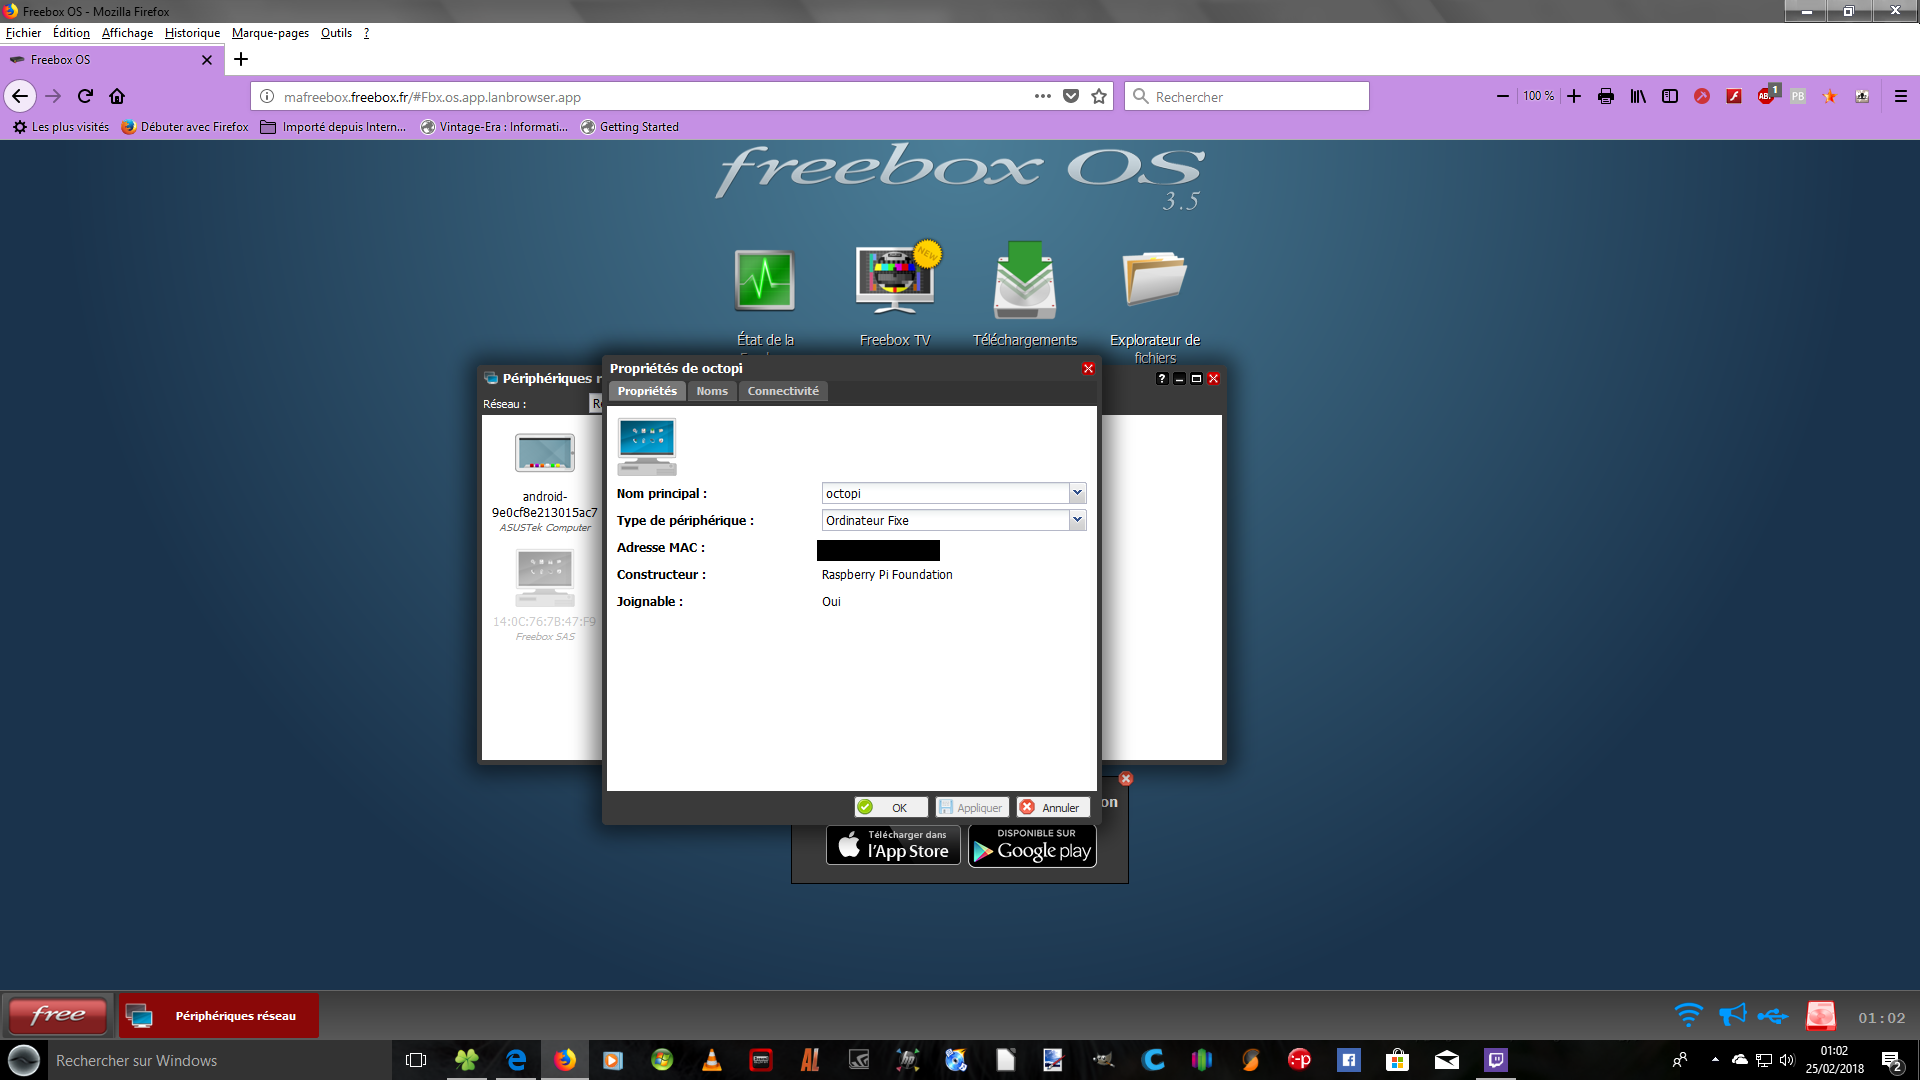1920x1080 pixels.
Task: Click the Ordinateur Fixe type field
Action: pyautogui.click(x=945, y=520)
